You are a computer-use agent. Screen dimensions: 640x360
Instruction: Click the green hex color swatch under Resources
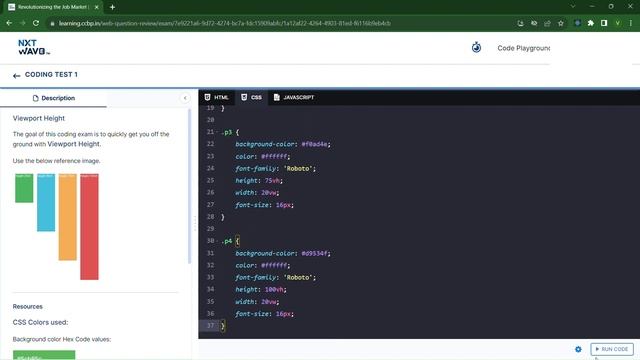[x=44, y=355]
